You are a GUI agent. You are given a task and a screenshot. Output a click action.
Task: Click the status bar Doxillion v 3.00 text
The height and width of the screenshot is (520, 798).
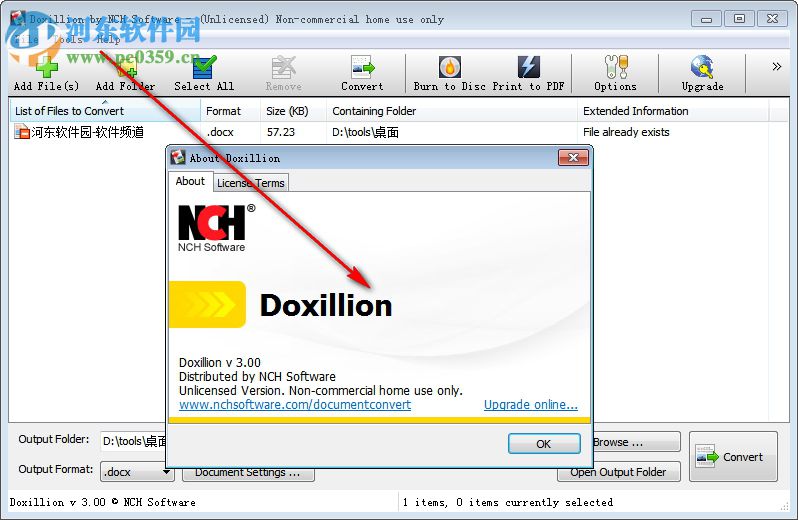[x=102, y=502]
